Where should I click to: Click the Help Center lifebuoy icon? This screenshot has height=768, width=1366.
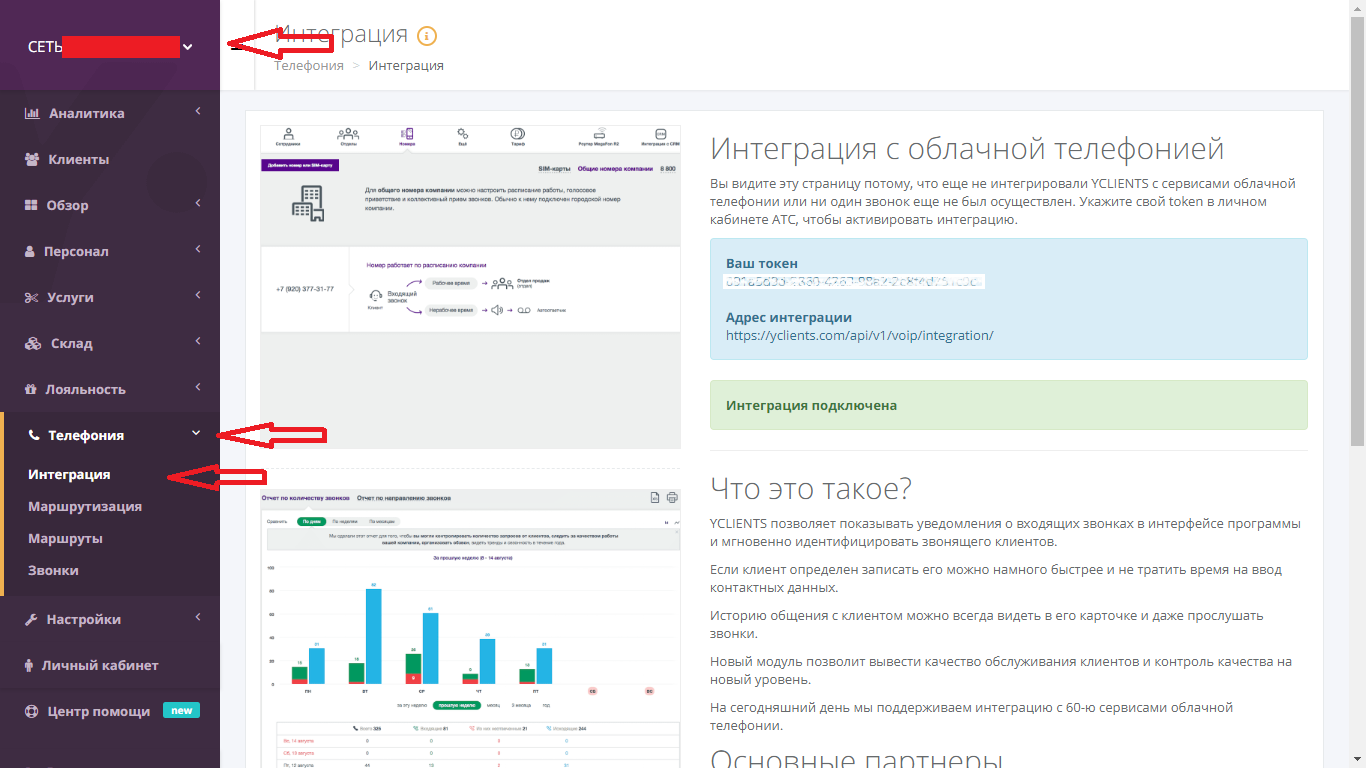(x=30, y=711)
